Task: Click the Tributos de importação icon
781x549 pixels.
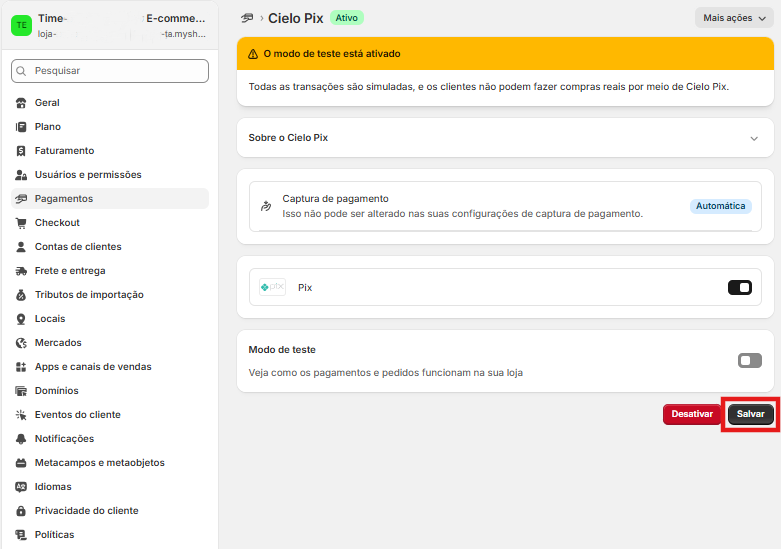Action: (x=21, y=295)
